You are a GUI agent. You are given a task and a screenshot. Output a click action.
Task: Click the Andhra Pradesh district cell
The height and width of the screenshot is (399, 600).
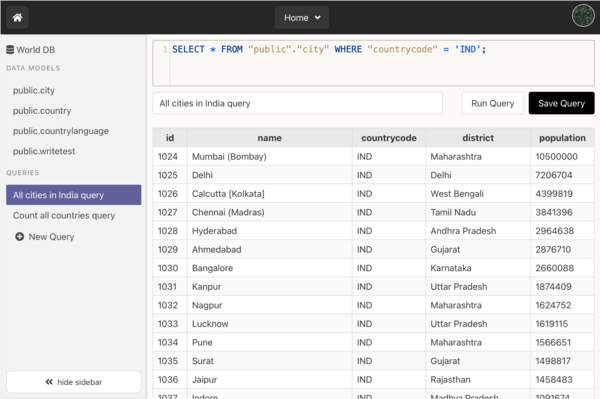[x=478, y=231]
